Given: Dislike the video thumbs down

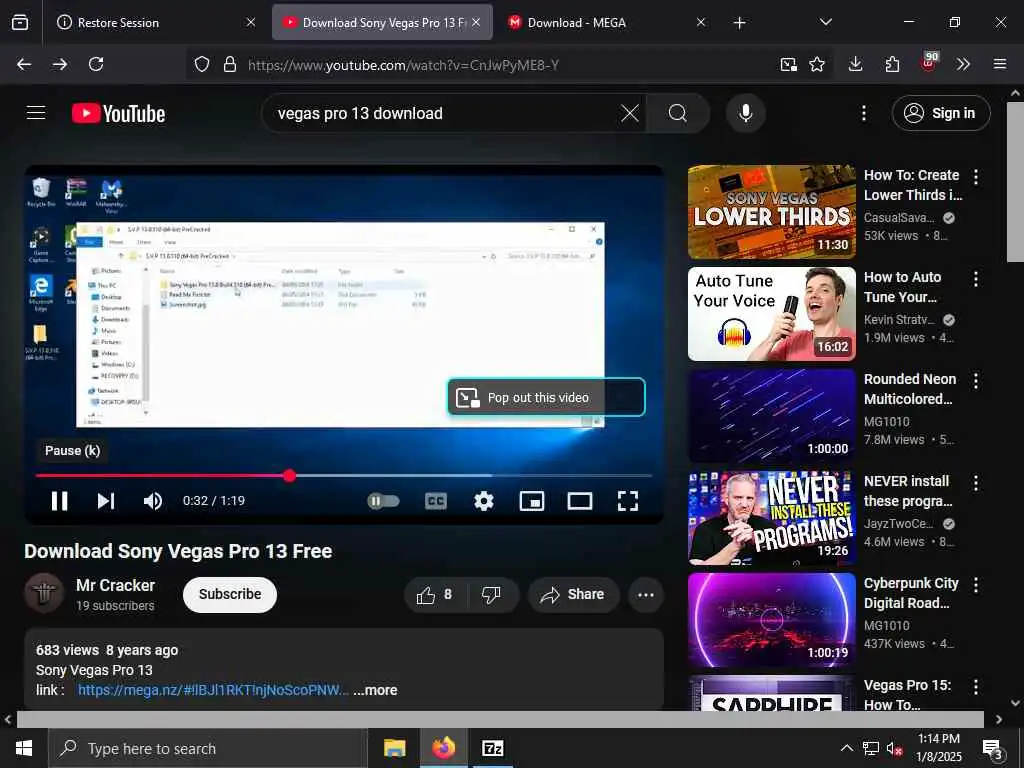Looking at the screenshot, I should click(492, 594).
